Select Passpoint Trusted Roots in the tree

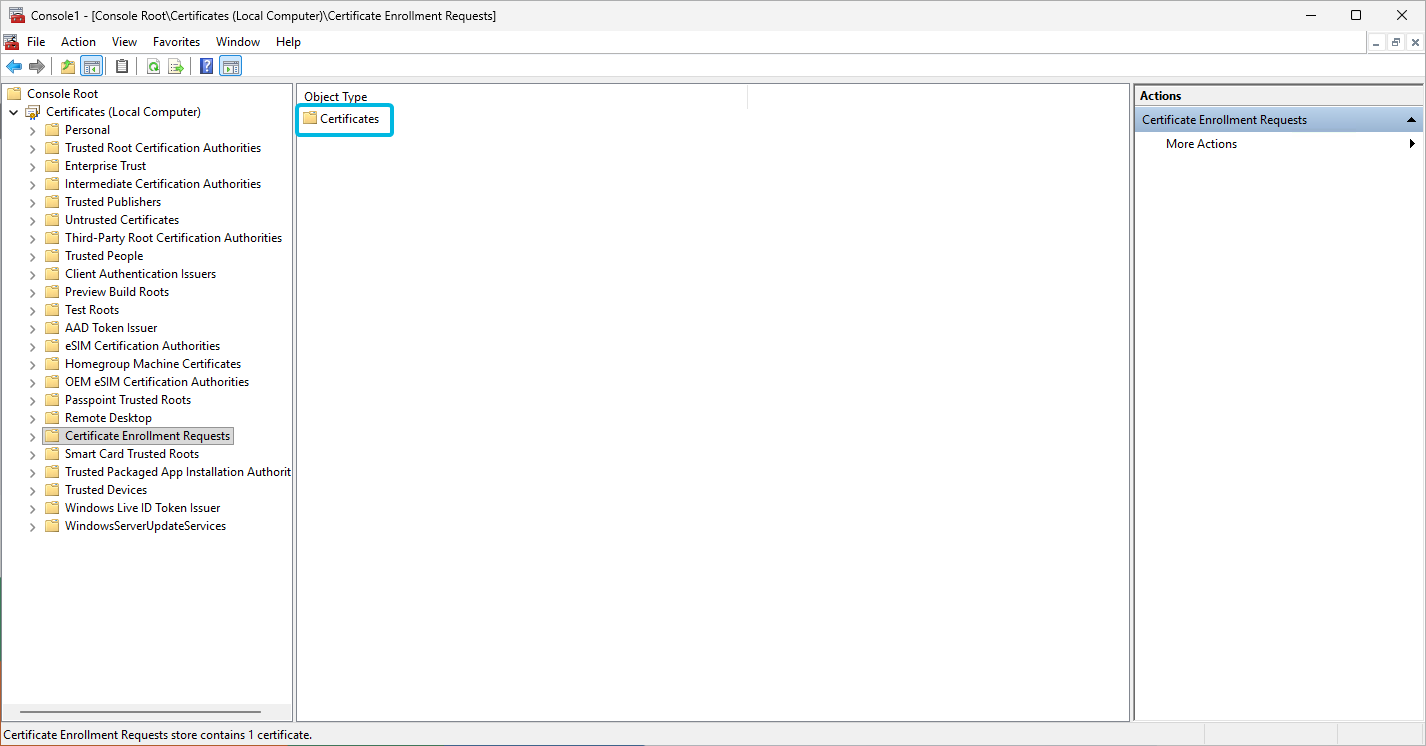tap(128, 400)
